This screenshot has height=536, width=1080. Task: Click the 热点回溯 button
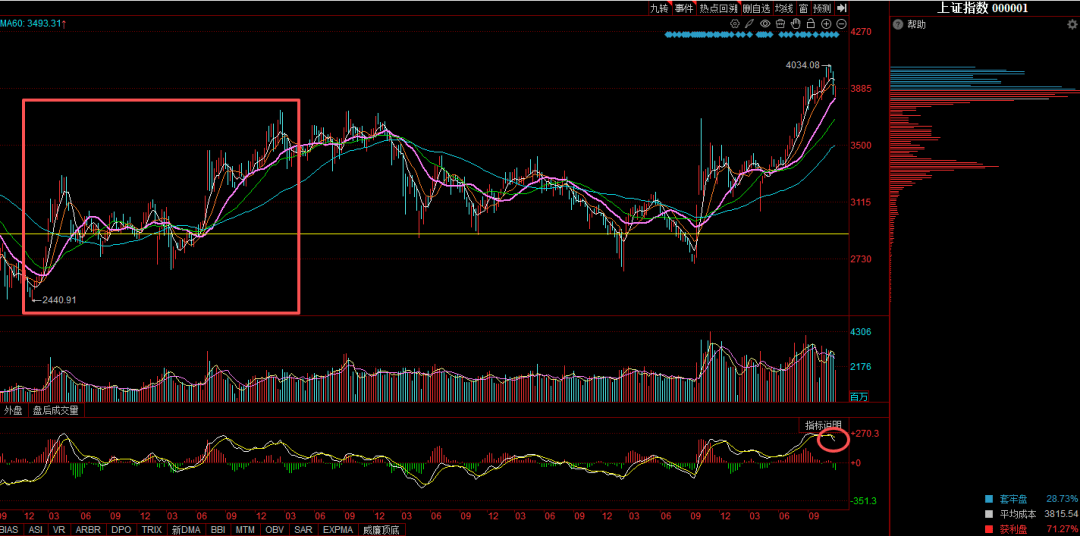(x=717, y=8)
